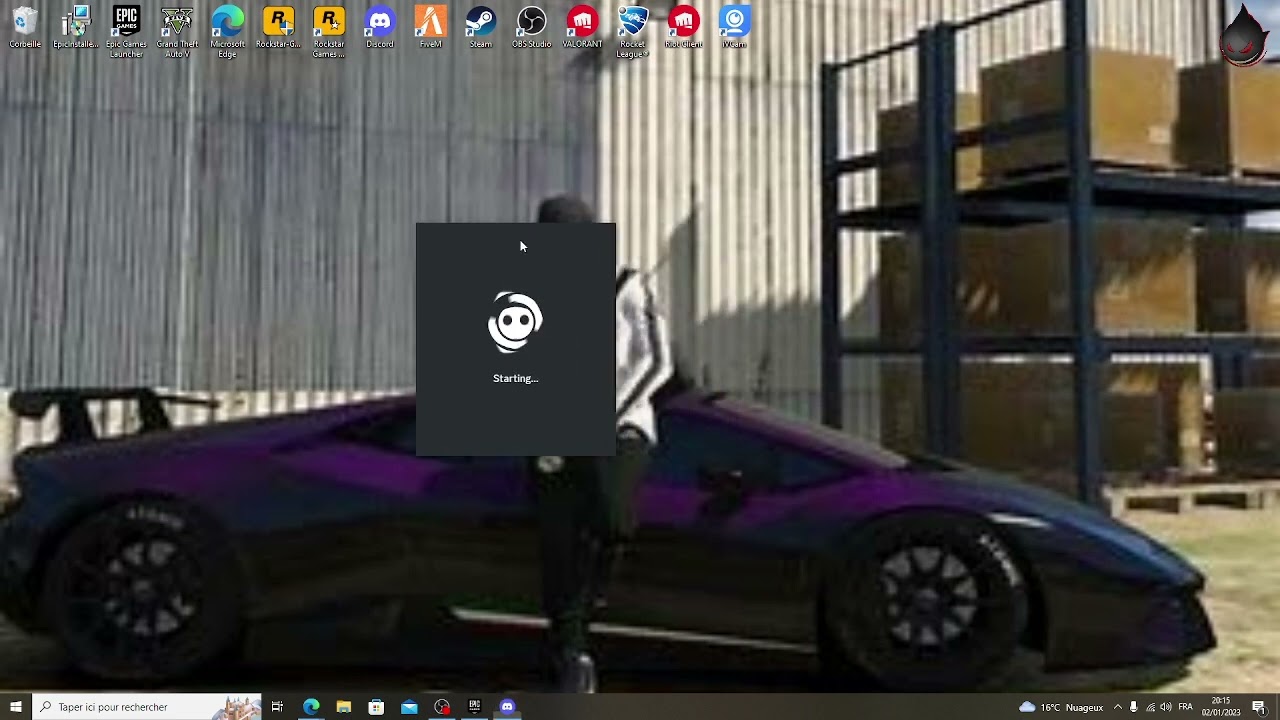Click the search highlights illustration in search box
The height and width of the screenshot is (720, 1280).
tap(238, 707)
